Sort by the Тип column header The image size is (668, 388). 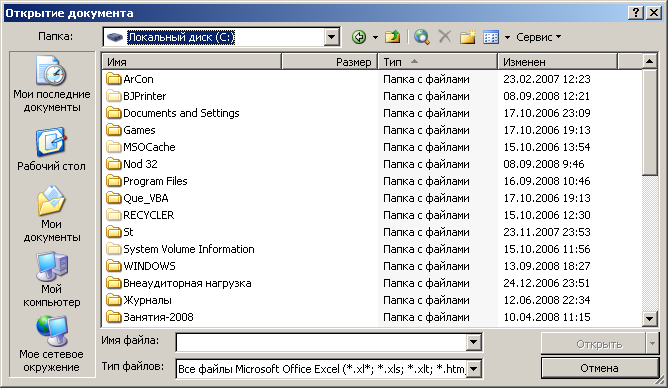438,62
